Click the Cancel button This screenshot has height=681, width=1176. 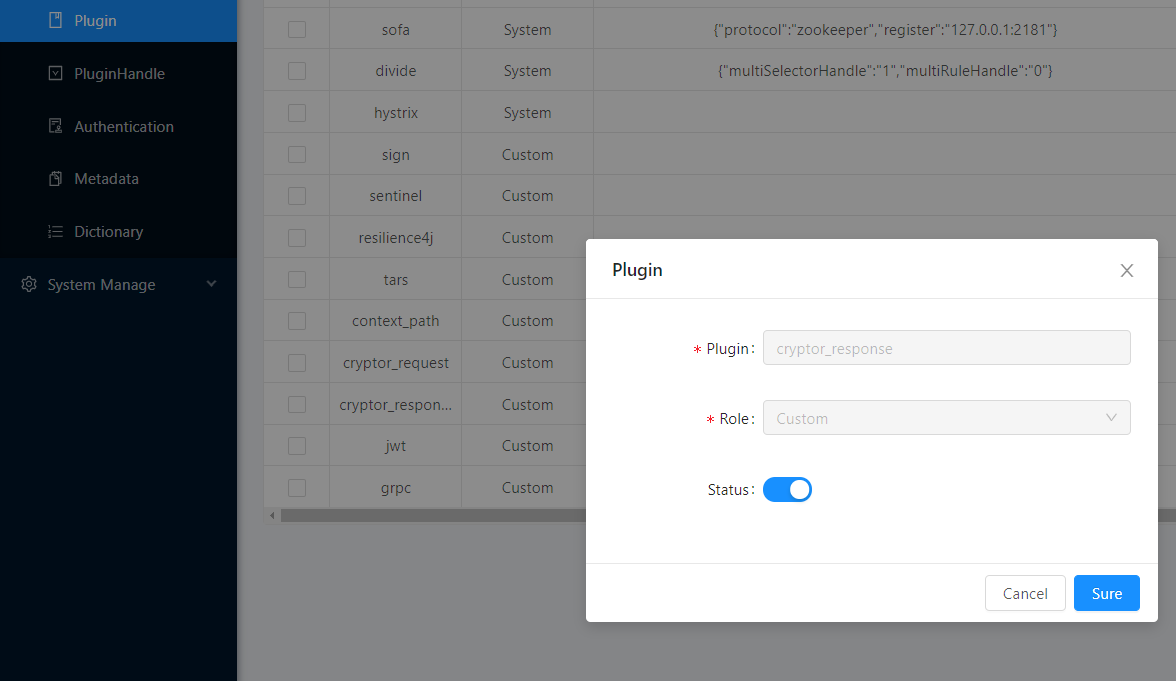coord(1025,593)
